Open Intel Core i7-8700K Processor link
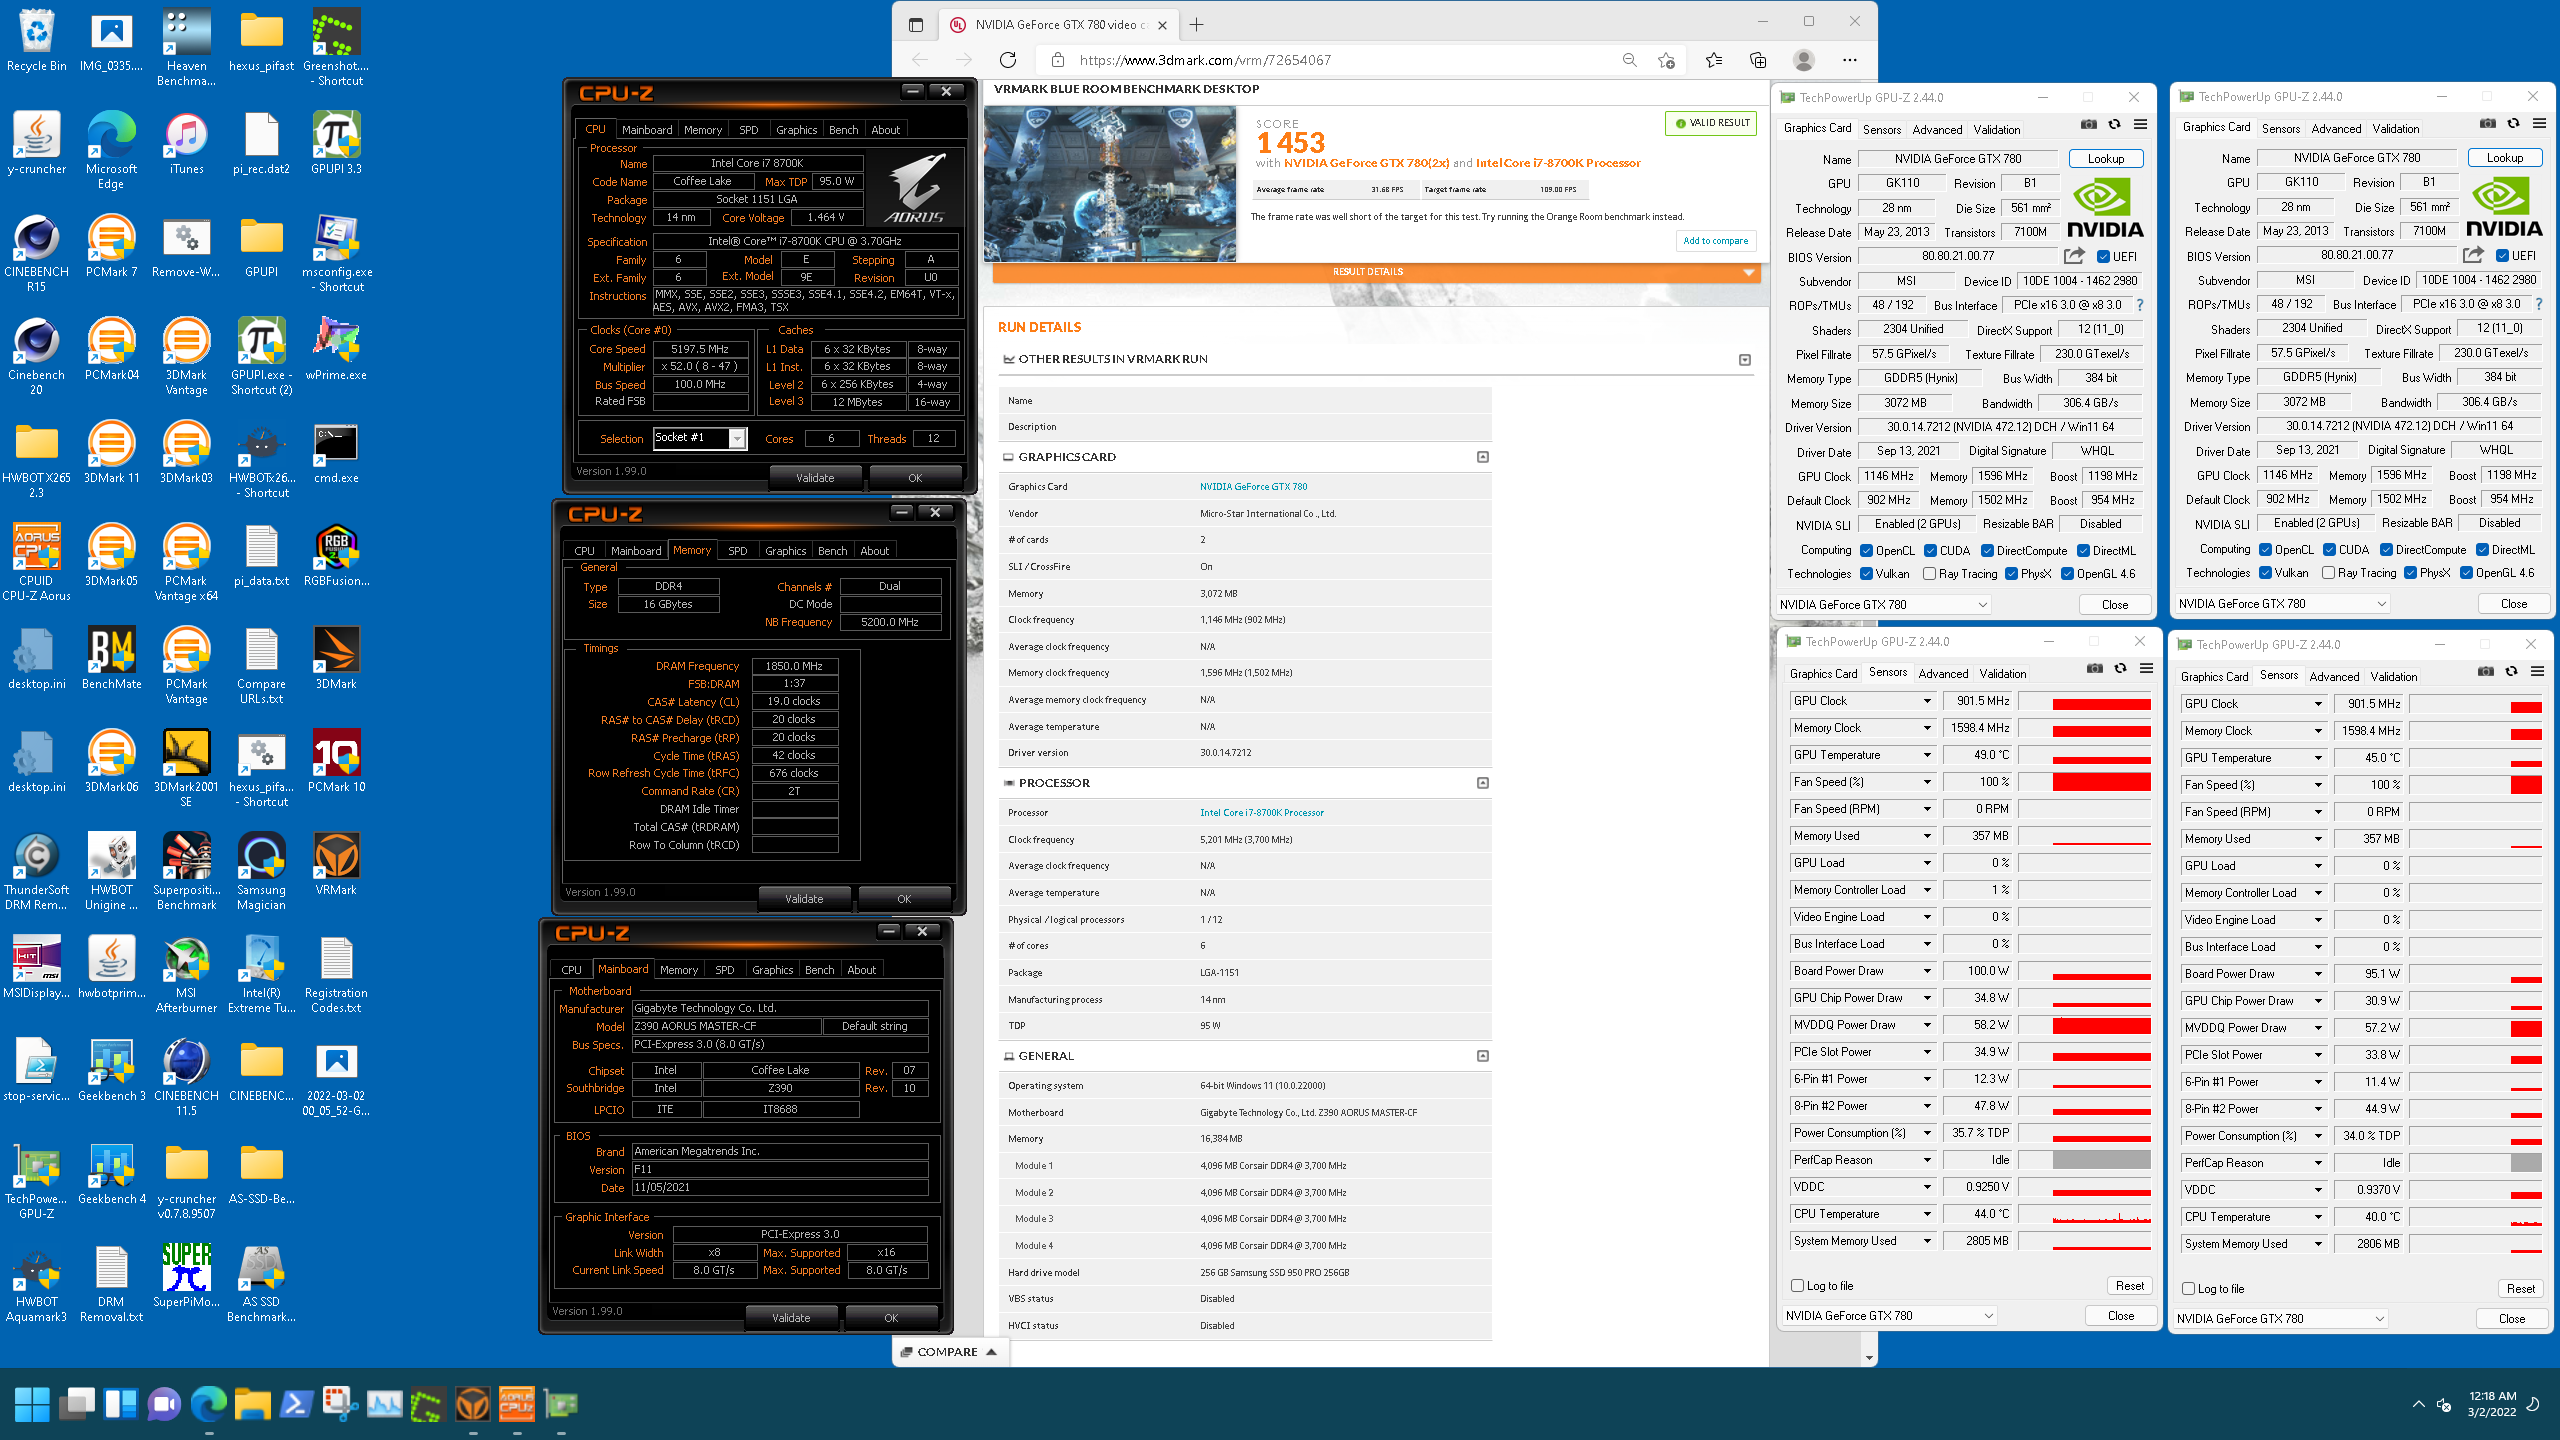The width and height of the screenshot is (2560, 1440). 1262,813
